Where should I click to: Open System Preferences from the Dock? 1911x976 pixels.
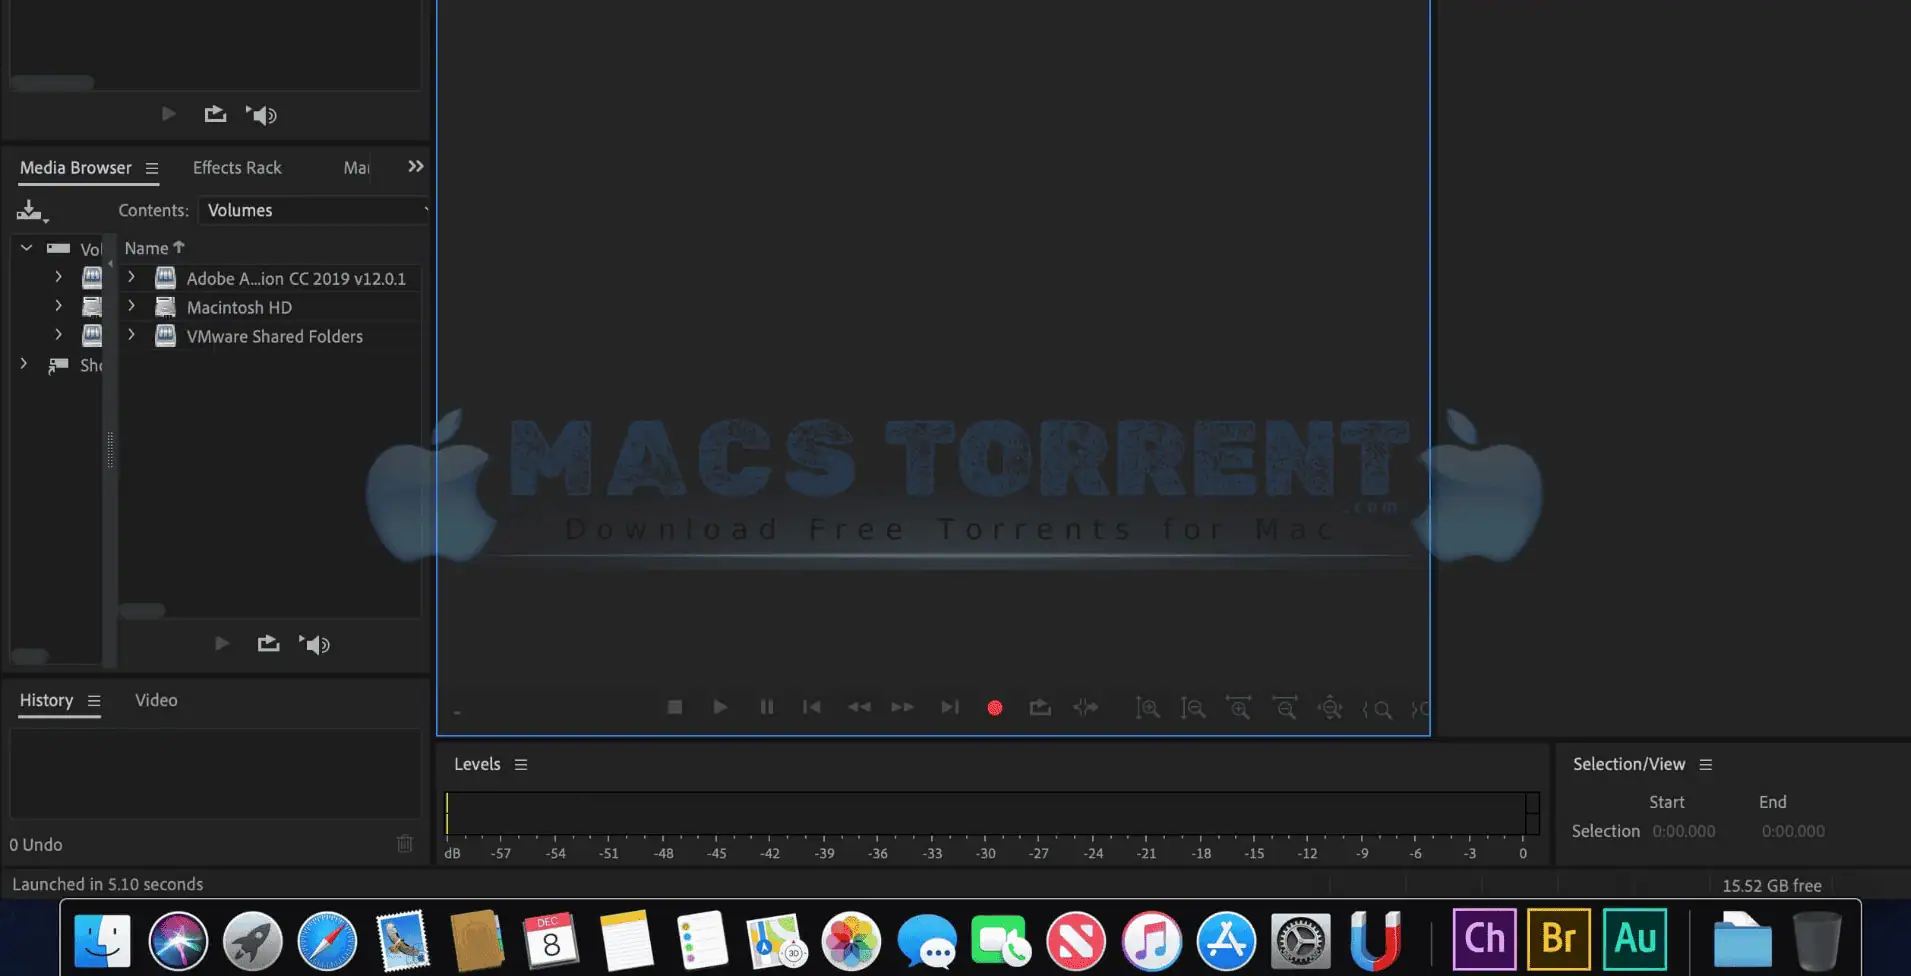(1301, 941)
